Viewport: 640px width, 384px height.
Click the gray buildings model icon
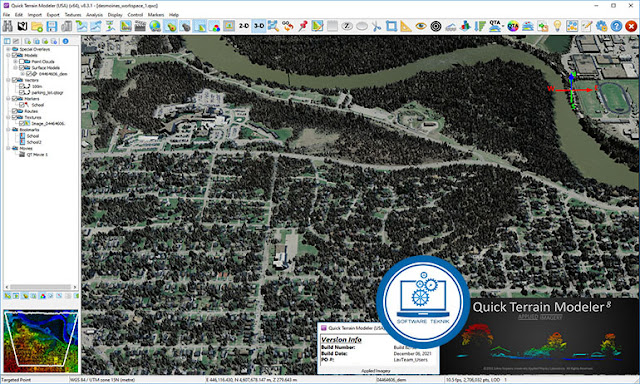coord(66,26)
